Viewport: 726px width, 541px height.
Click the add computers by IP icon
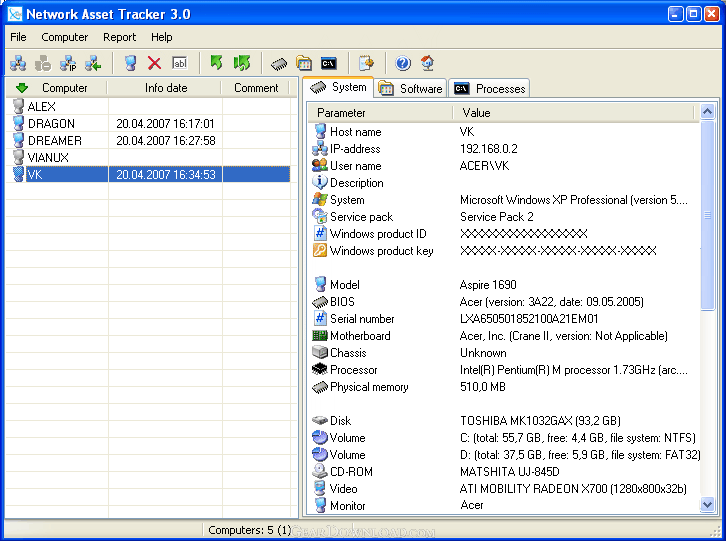tap(68, 63)
